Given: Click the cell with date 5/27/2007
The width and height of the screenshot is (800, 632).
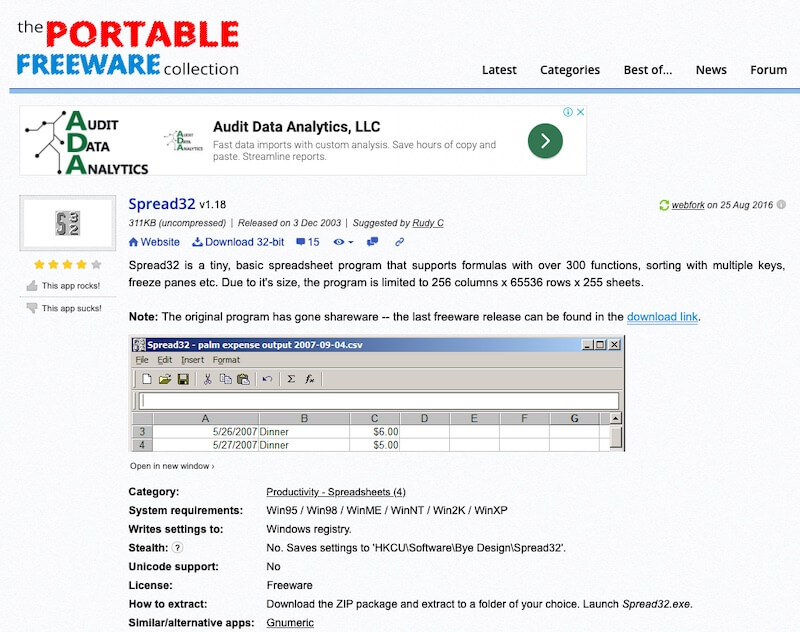Looking at the screenshot, I should 205,445.
